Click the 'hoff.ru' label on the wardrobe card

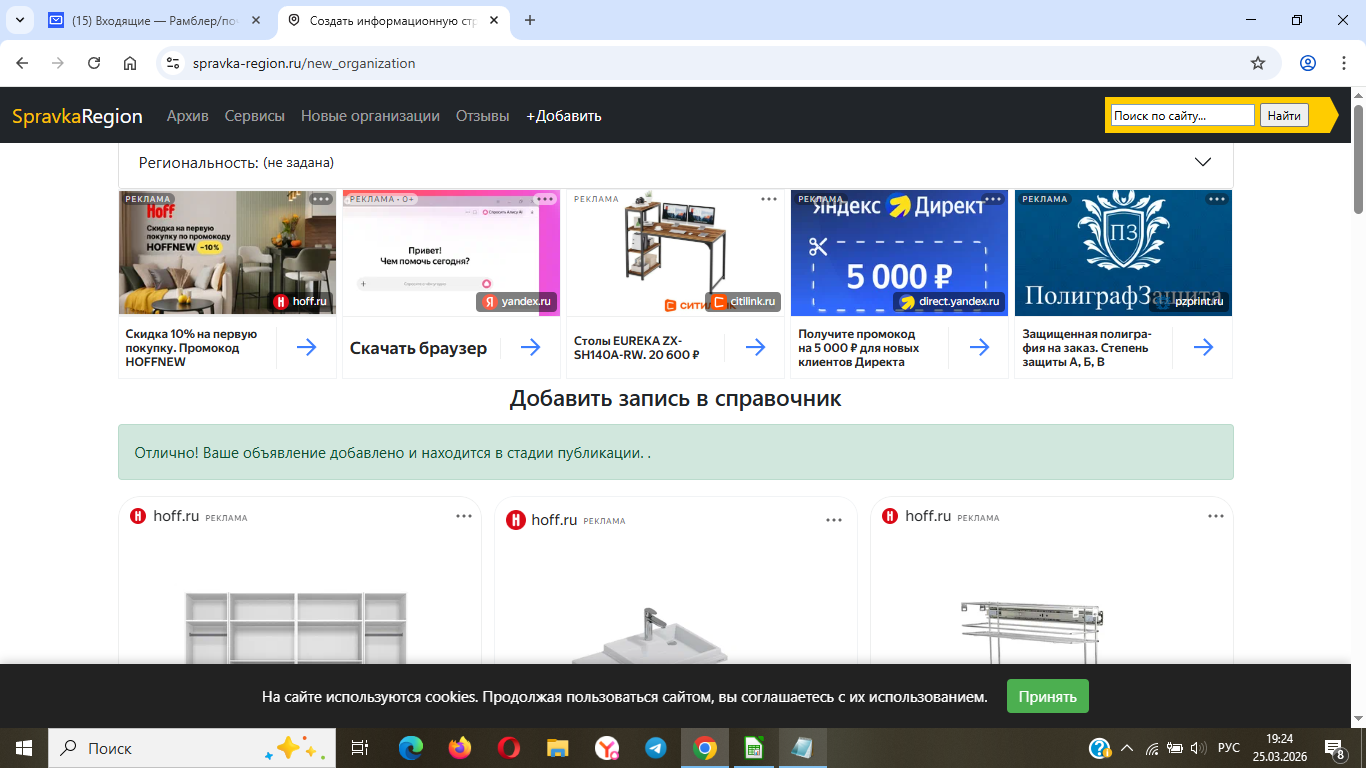176,516
